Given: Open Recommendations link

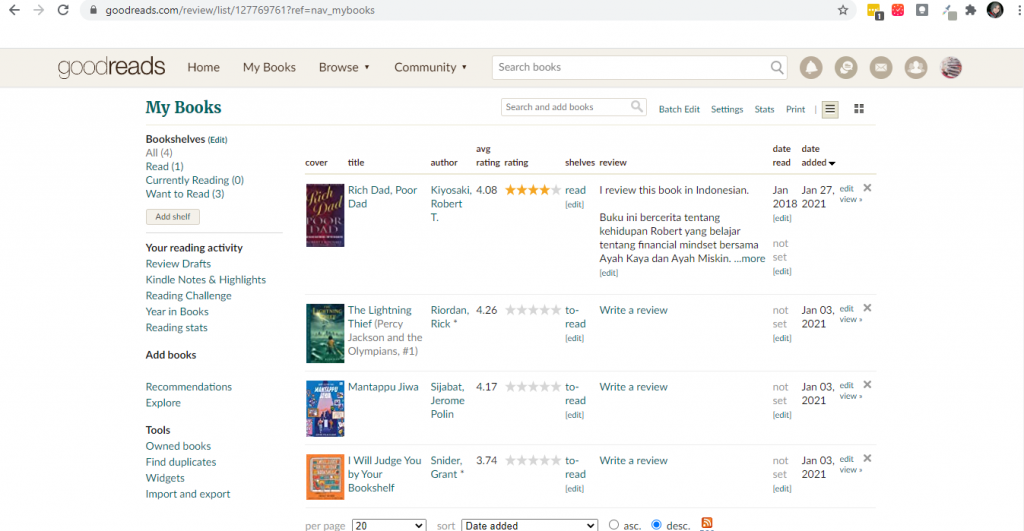Looking at the screenshot, I should click(189, 387).
